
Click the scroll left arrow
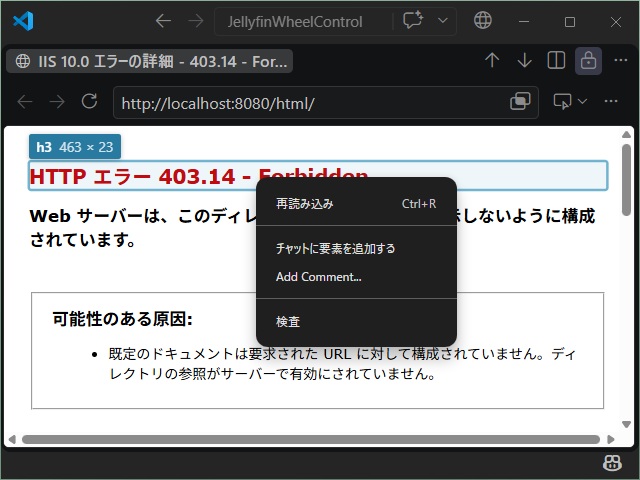pos(12,439)
